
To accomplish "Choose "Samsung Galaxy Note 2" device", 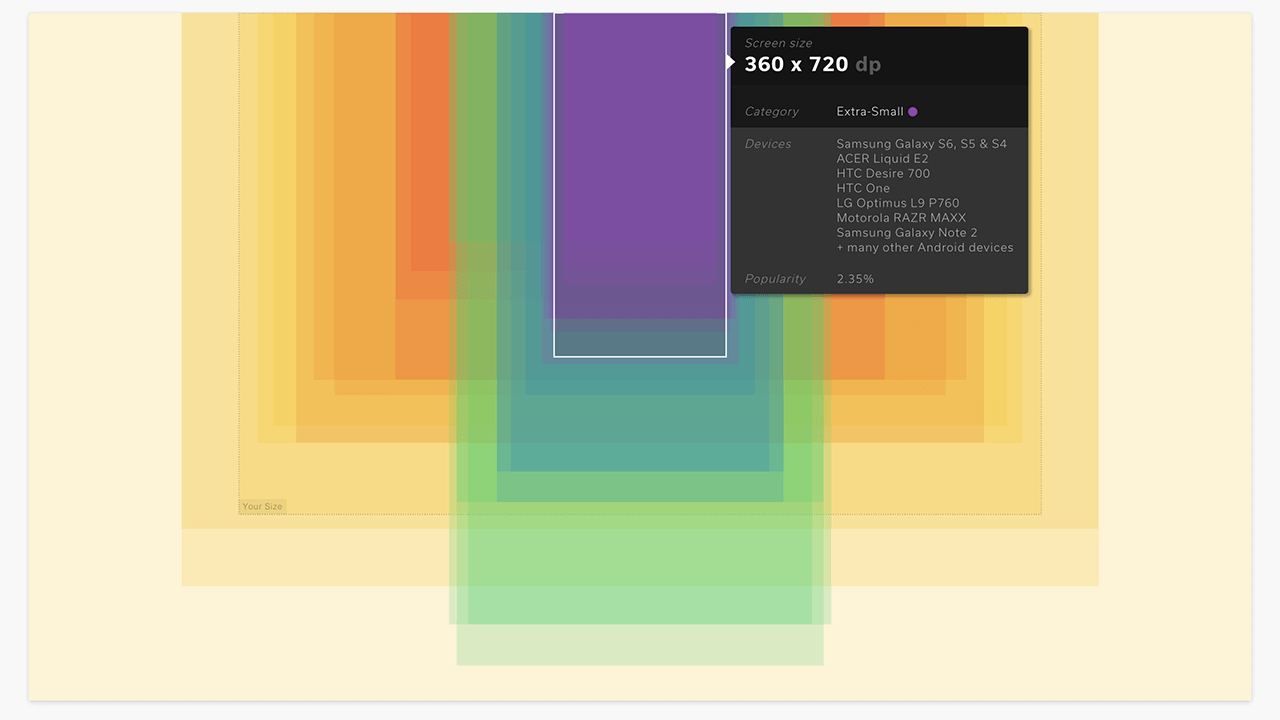I will coord(907,232).
